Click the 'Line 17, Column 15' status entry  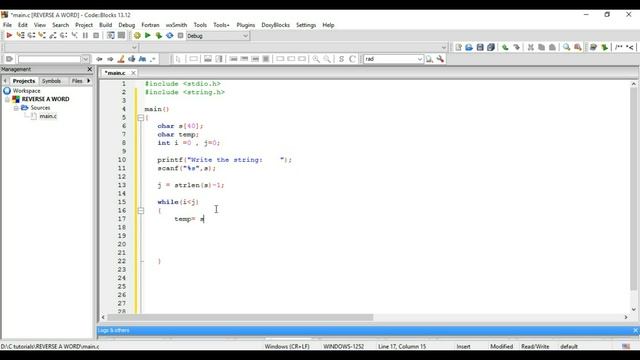click(402, 347)
